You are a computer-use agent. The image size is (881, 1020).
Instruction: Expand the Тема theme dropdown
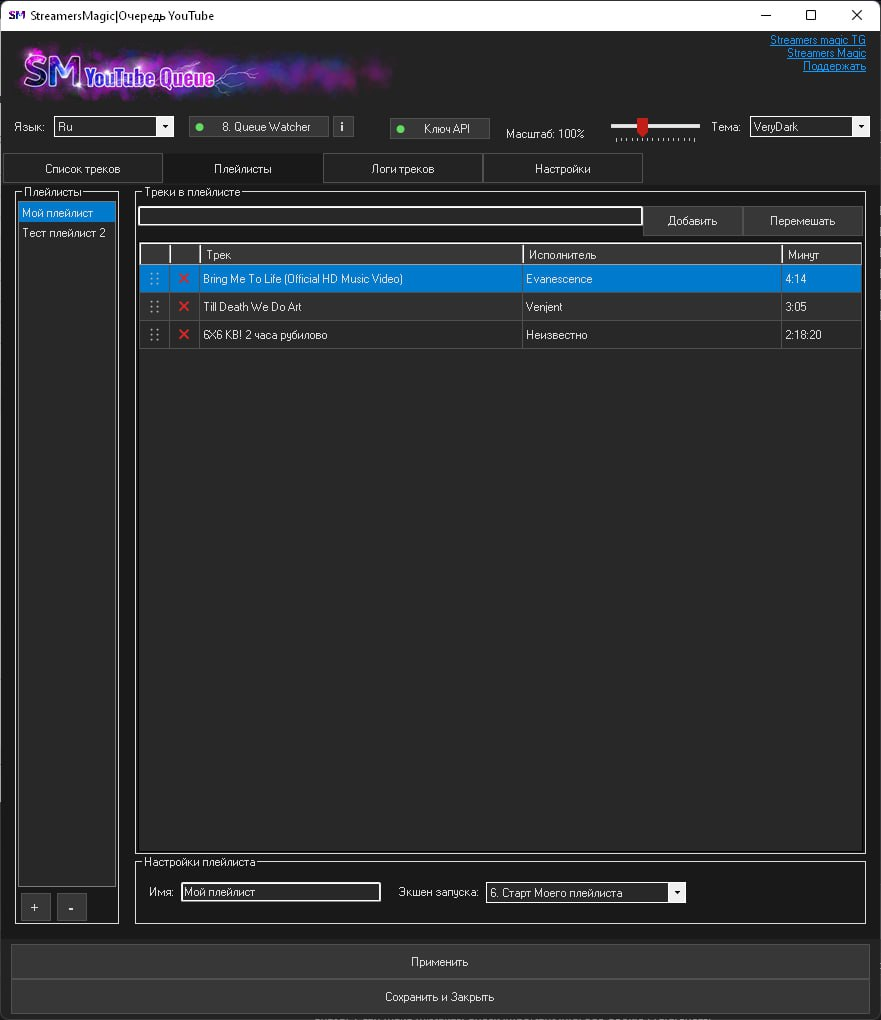[x=861, y=127]
